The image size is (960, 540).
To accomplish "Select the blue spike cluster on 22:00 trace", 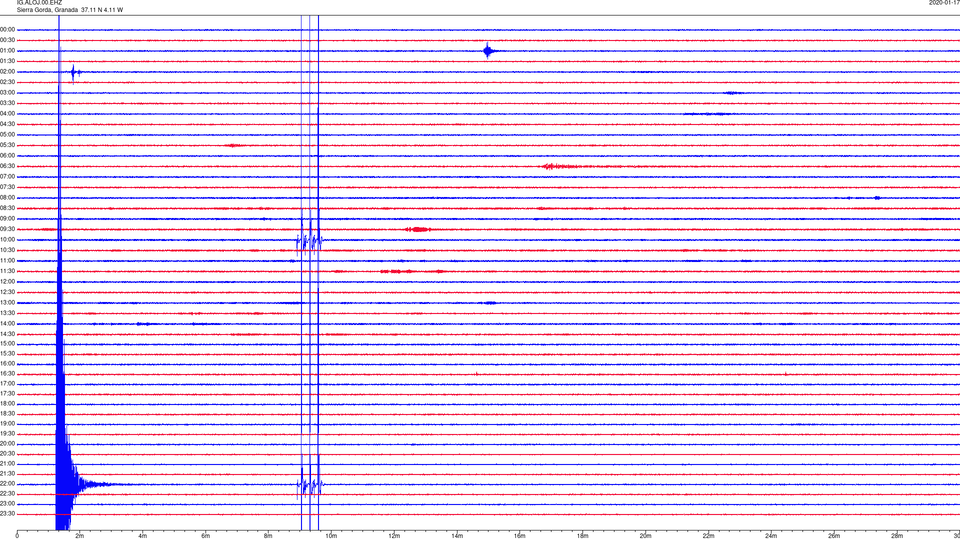I will click(x=310, y=486).
